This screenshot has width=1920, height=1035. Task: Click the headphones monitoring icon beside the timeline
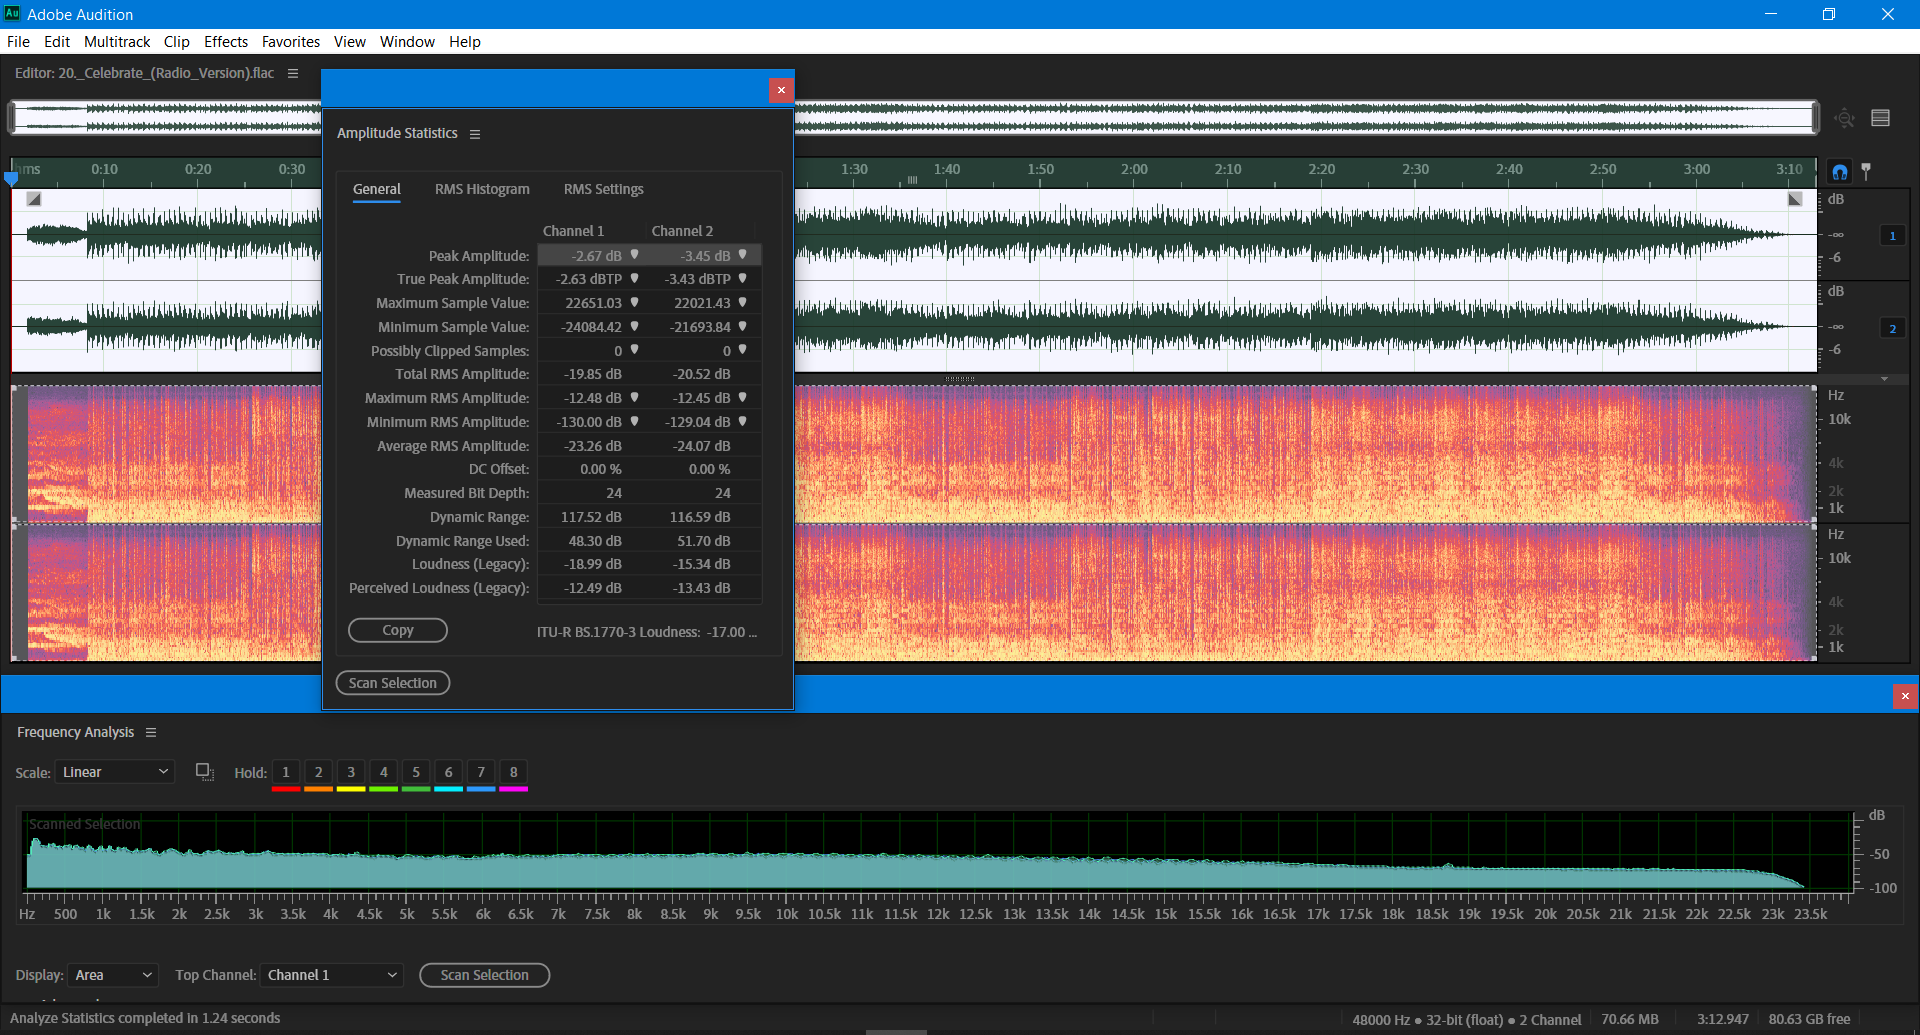[x=1840, y=171]
